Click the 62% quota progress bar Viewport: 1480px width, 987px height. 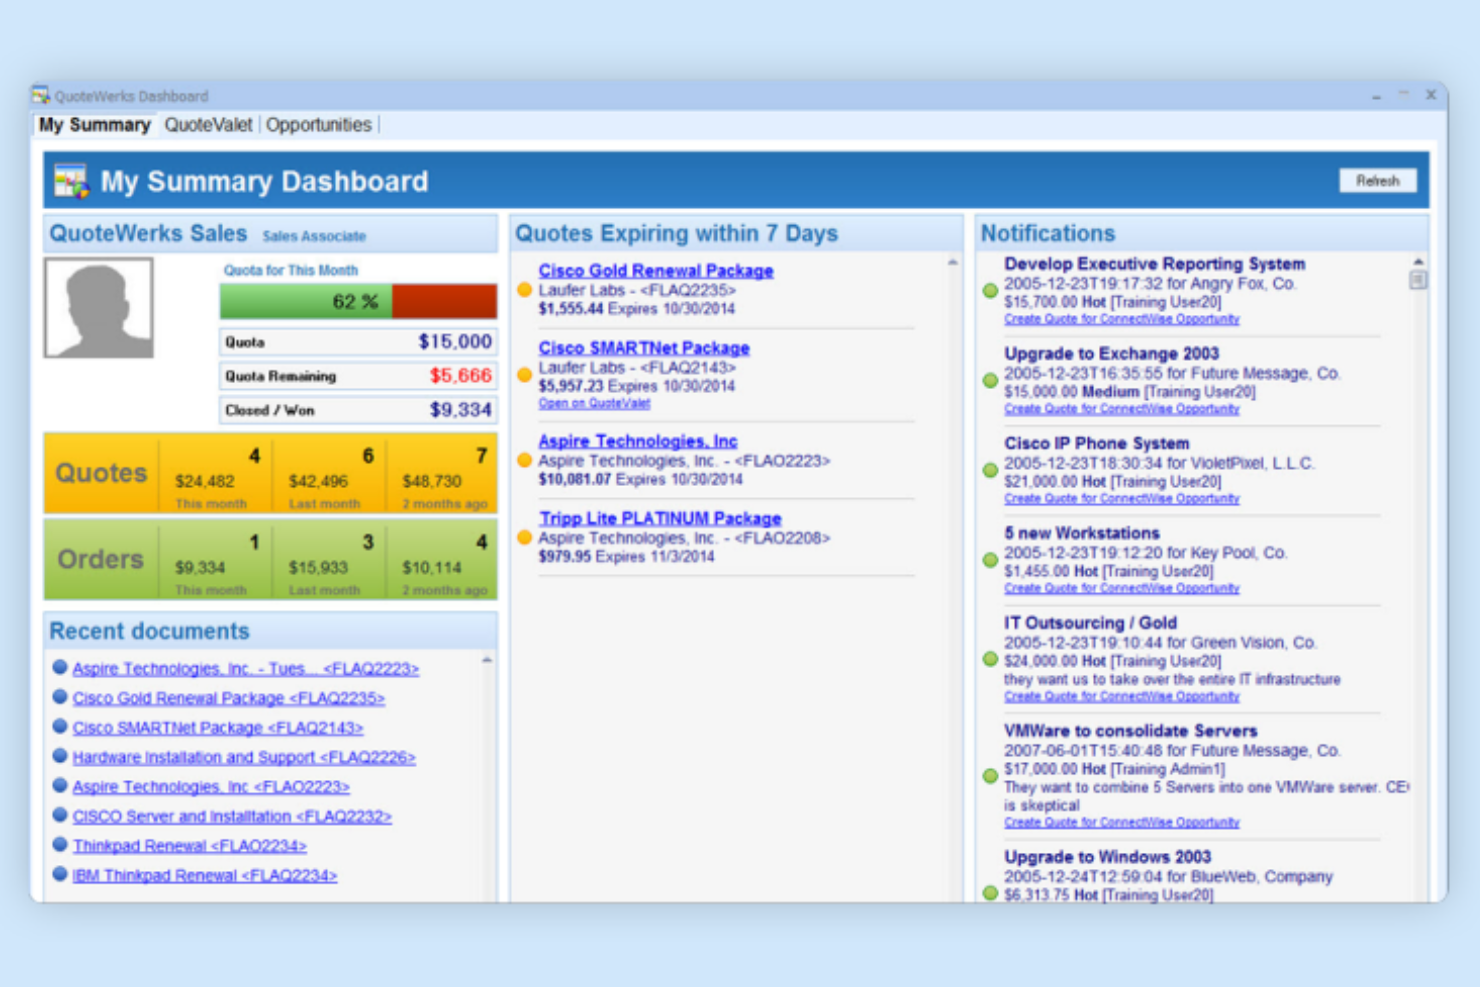point(358,301)
